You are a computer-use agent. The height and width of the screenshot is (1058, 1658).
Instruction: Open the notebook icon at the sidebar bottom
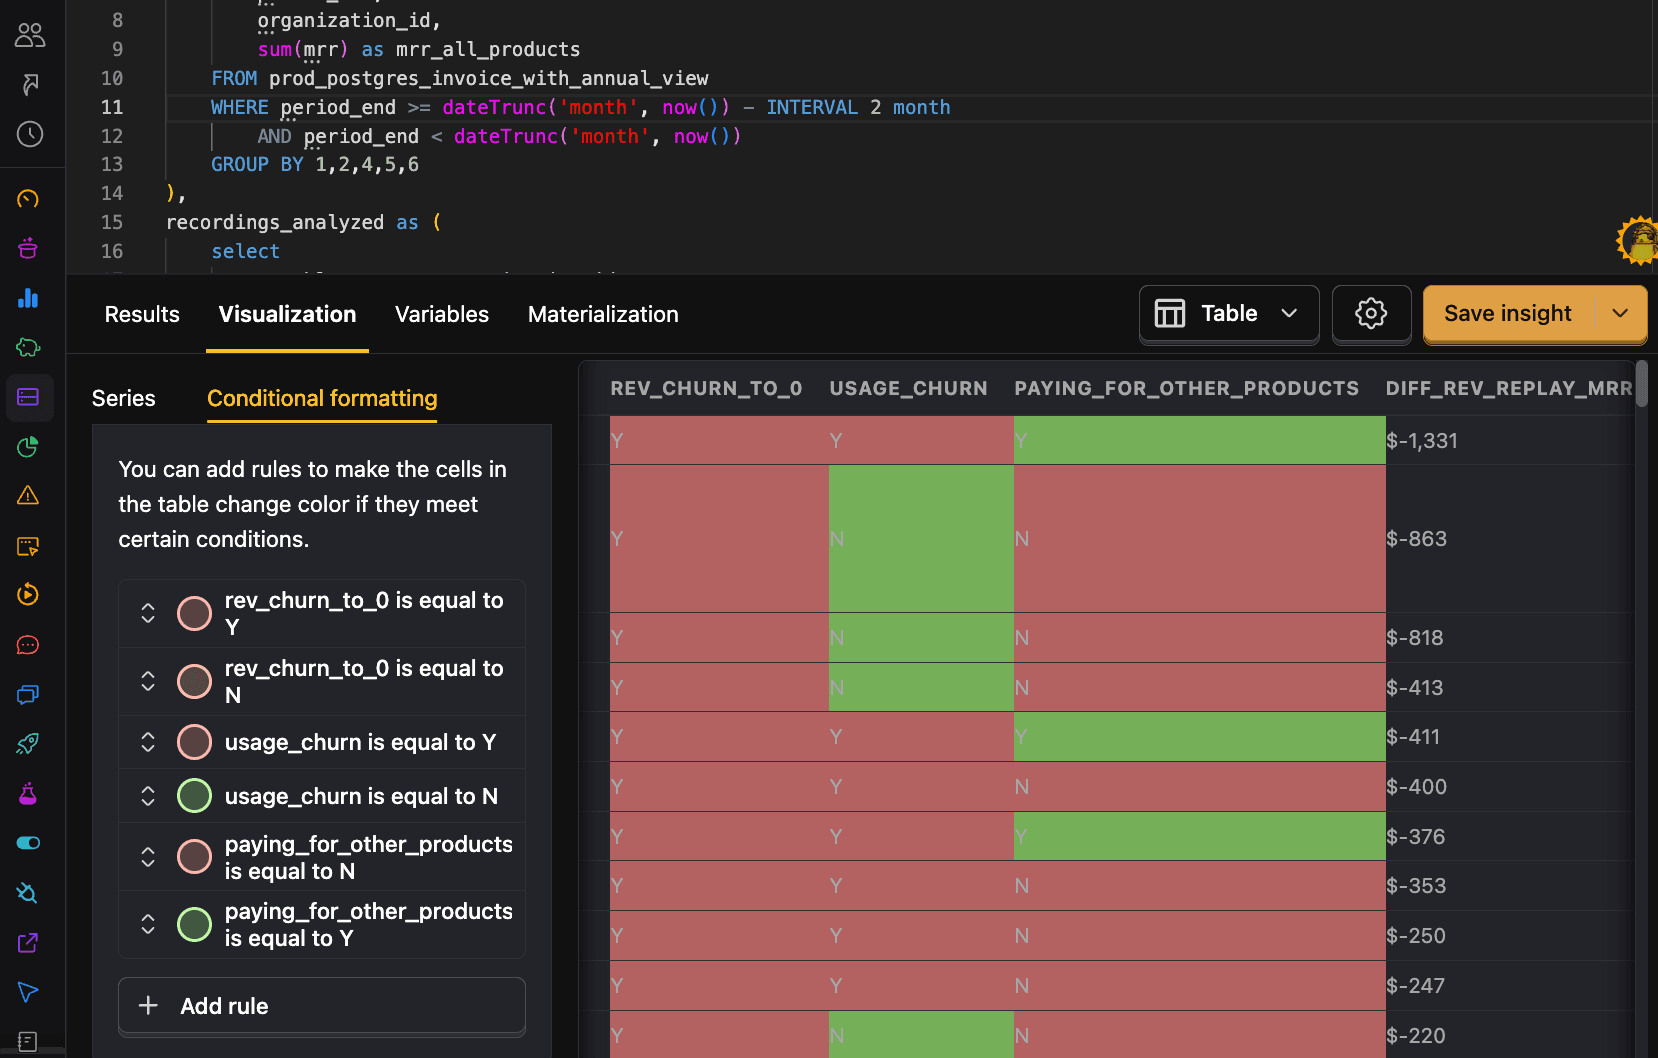(x=28, y=1041)
